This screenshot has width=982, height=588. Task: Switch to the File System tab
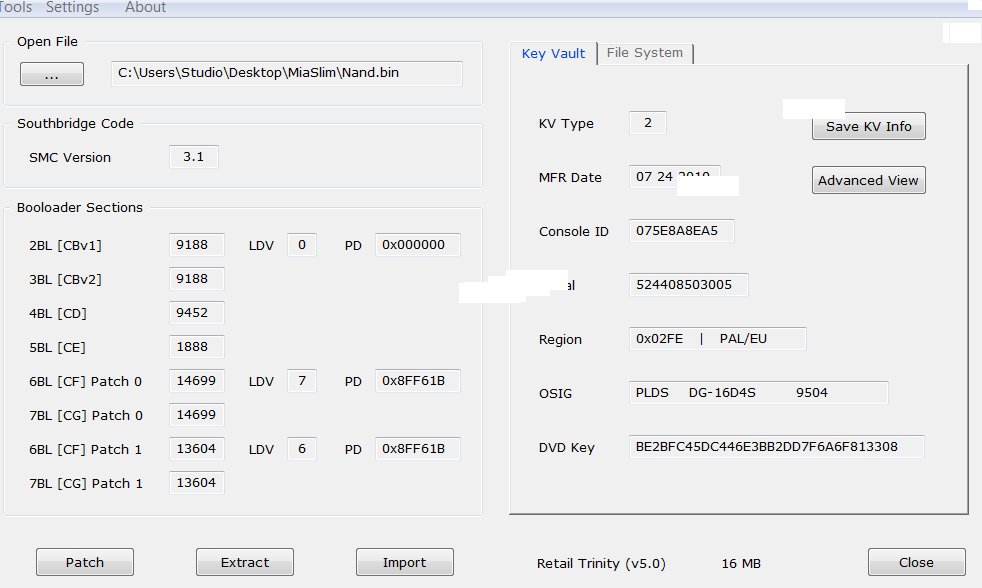(x=645, y=53)
